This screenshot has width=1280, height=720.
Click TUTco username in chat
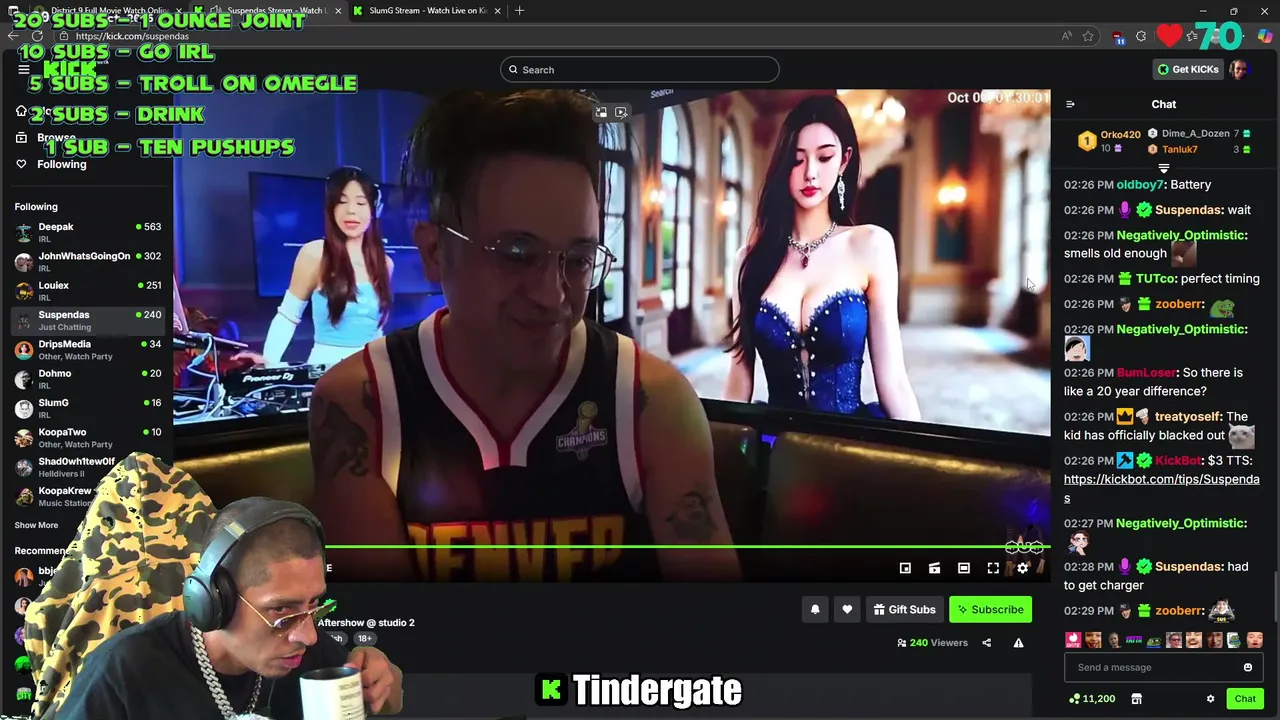coord(1154,279)
